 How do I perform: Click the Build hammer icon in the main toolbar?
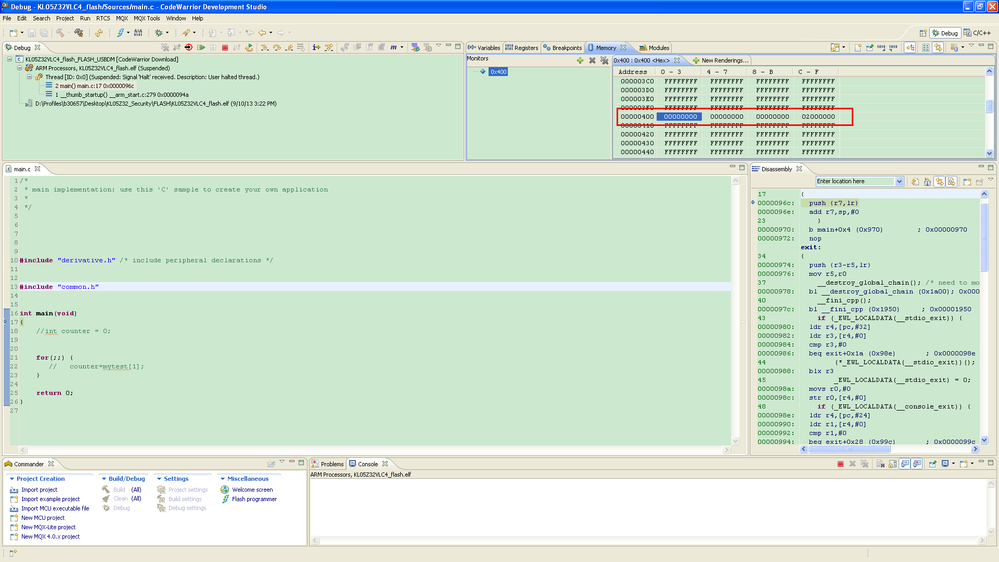point(60,32)
